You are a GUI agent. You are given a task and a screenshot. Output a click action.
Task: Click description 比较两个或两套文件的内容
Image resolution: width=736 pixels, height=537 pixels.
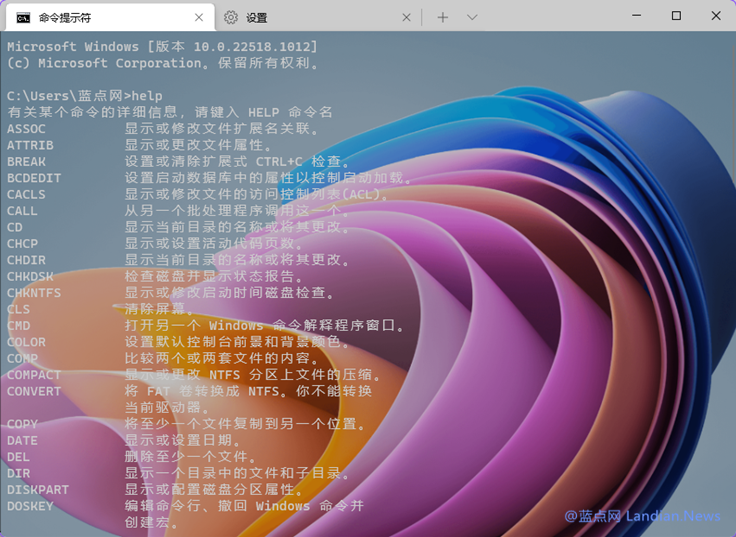pyautogui.click(x=221, y=358)
